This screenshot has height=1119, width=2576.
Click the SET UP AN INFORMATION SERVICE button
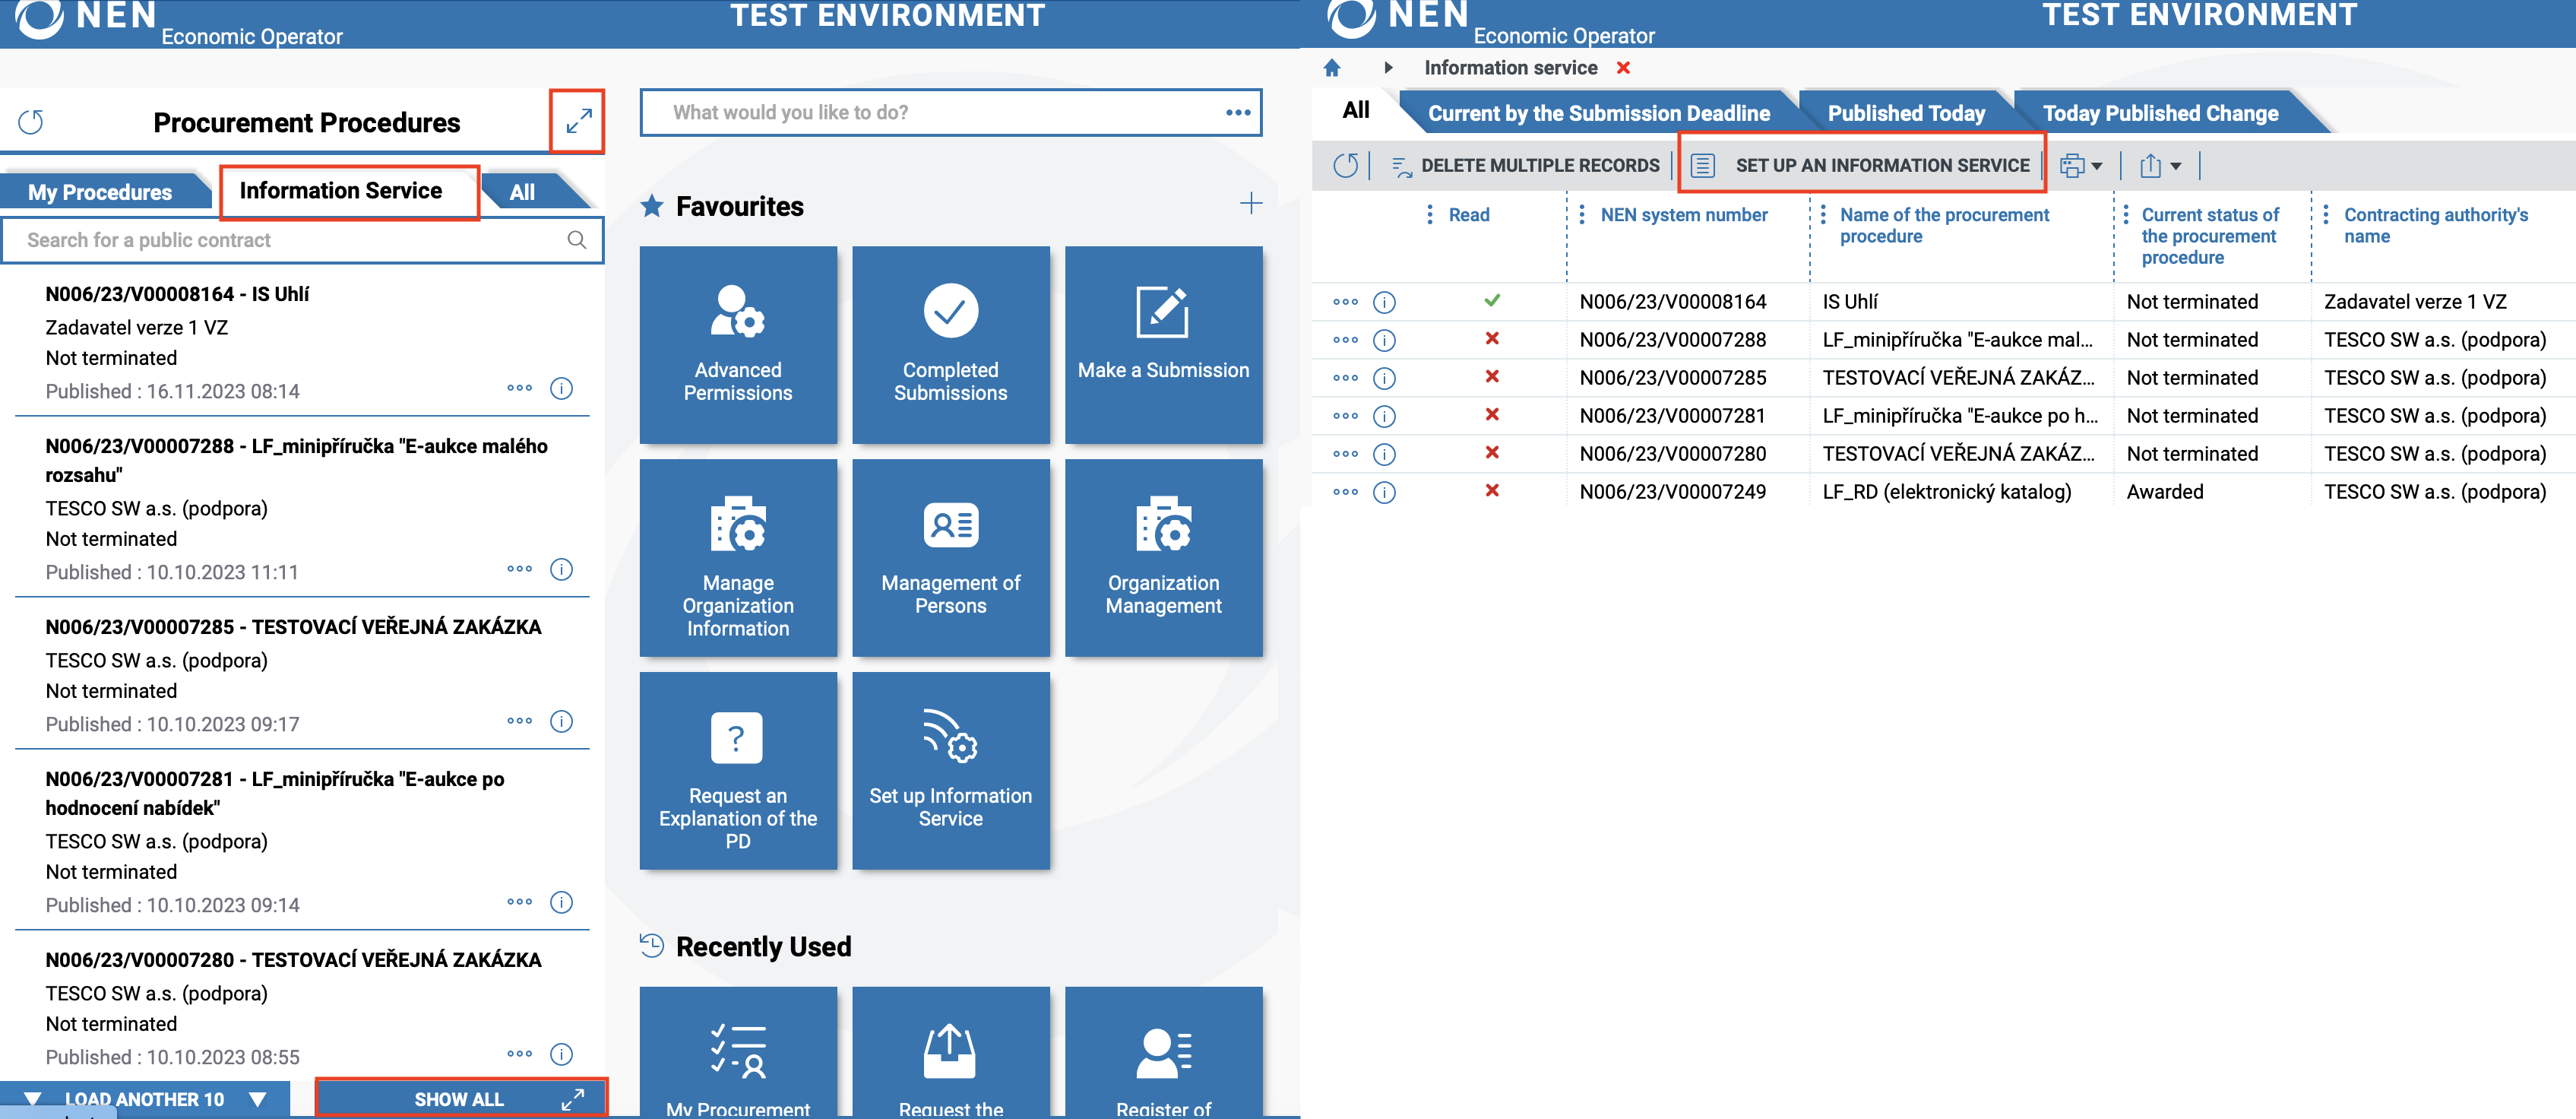tap(1862, 165)
